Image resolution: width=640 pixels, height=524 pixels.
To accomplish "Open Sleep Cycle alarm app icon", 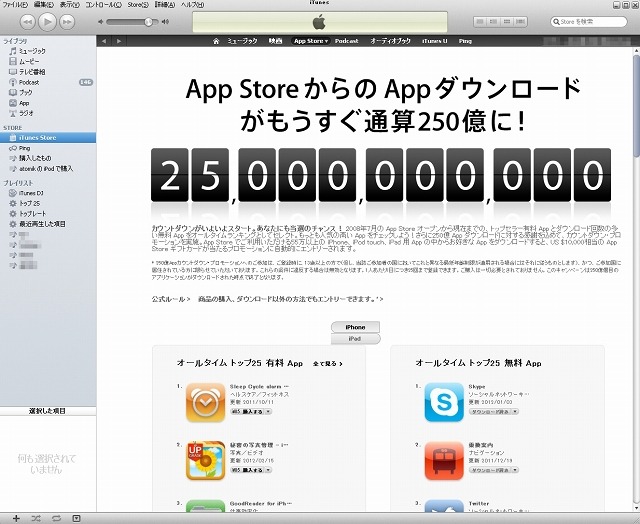I will click(x=205, y=402).
